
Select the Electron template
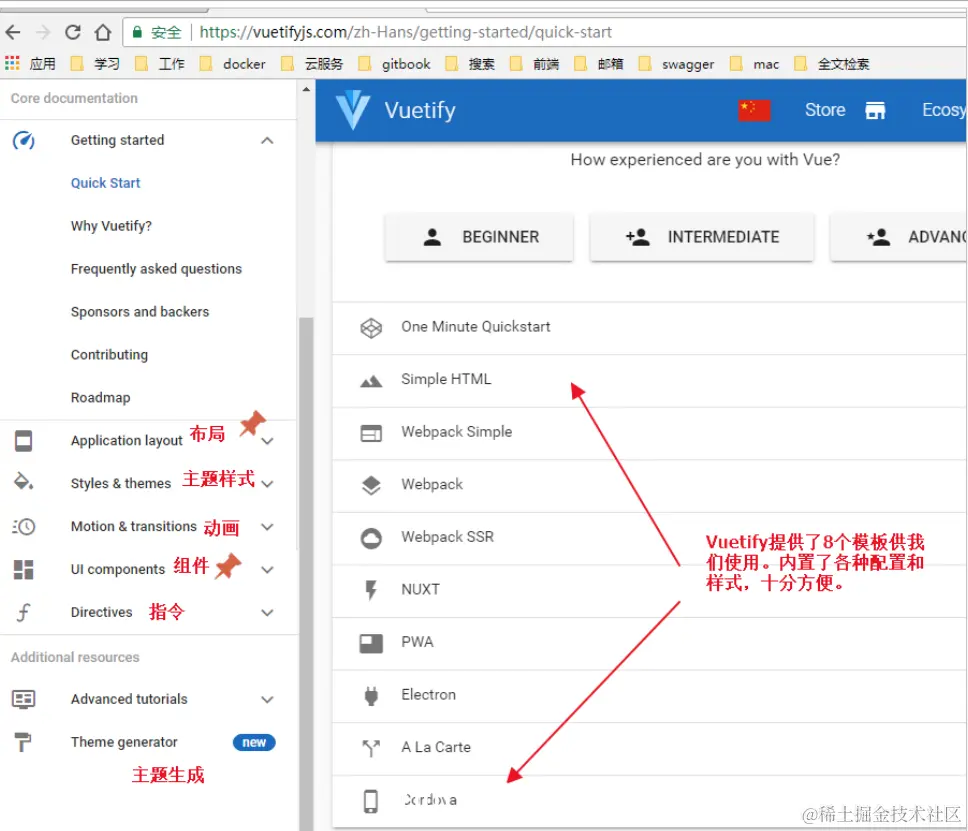click(x=649, y=695)
